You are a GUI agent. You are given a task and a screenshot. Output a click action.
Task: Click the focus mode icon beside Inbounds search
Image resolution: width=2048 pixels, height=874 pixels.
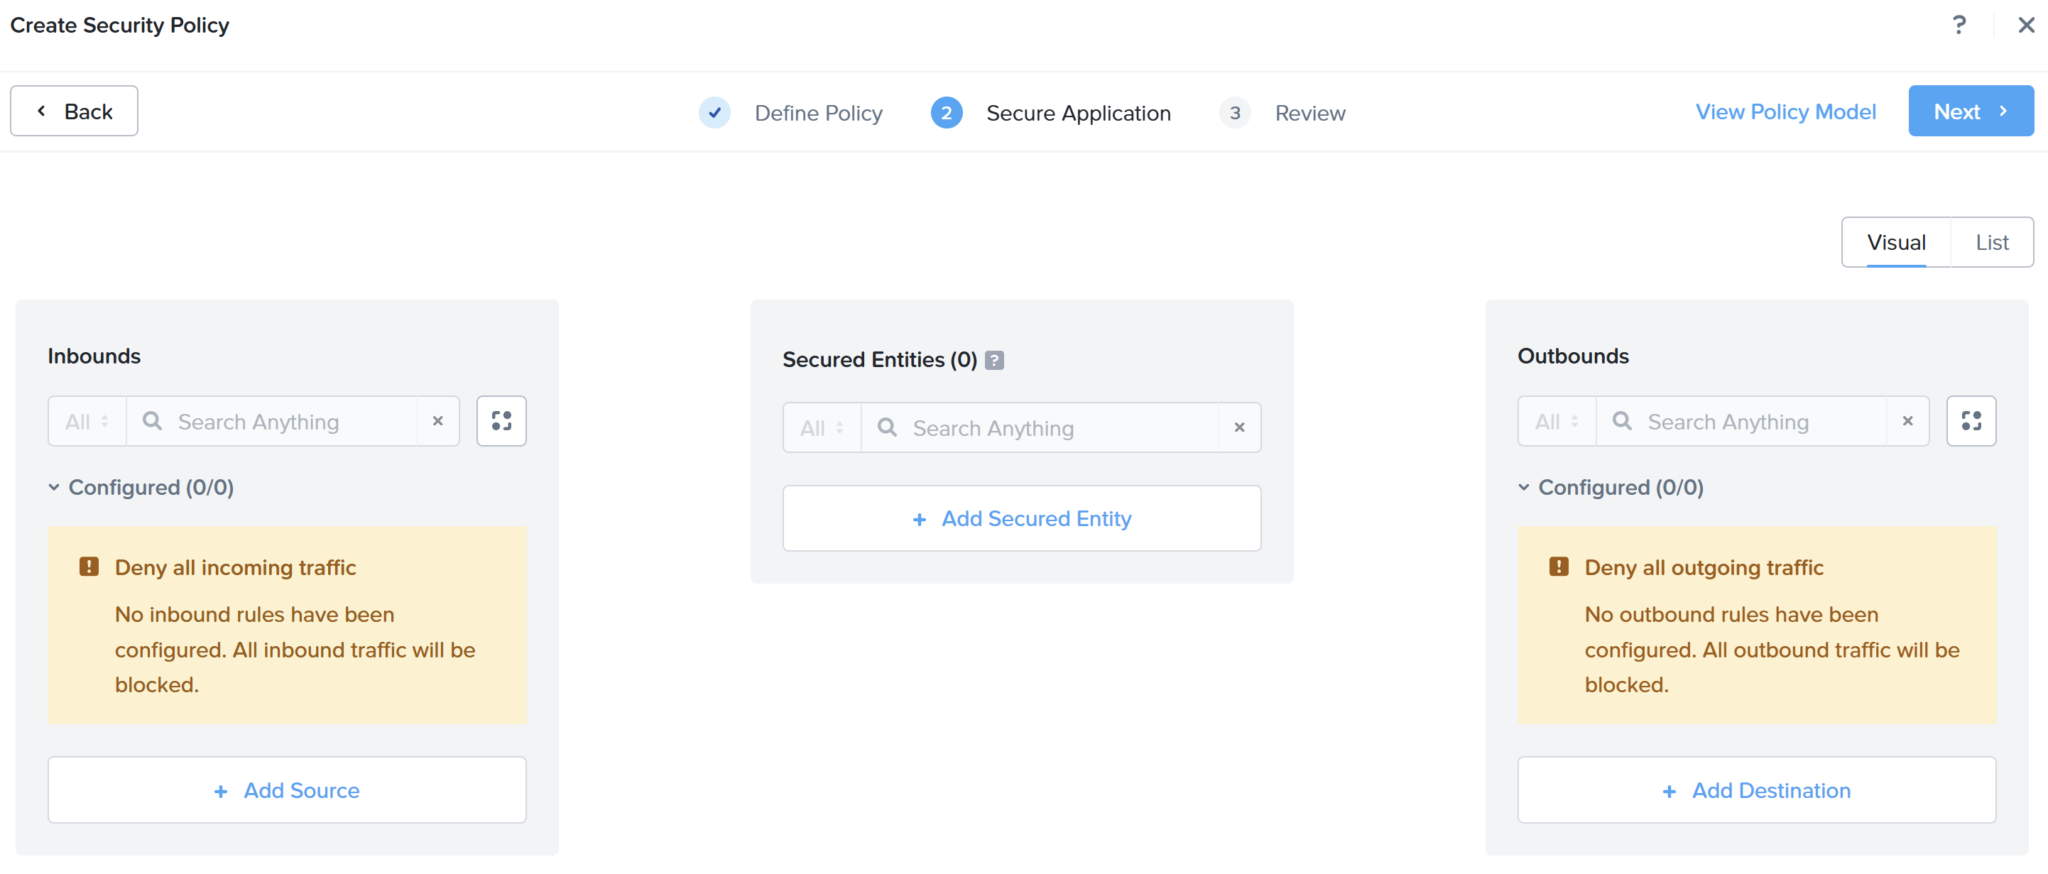(x=501, y=421)
